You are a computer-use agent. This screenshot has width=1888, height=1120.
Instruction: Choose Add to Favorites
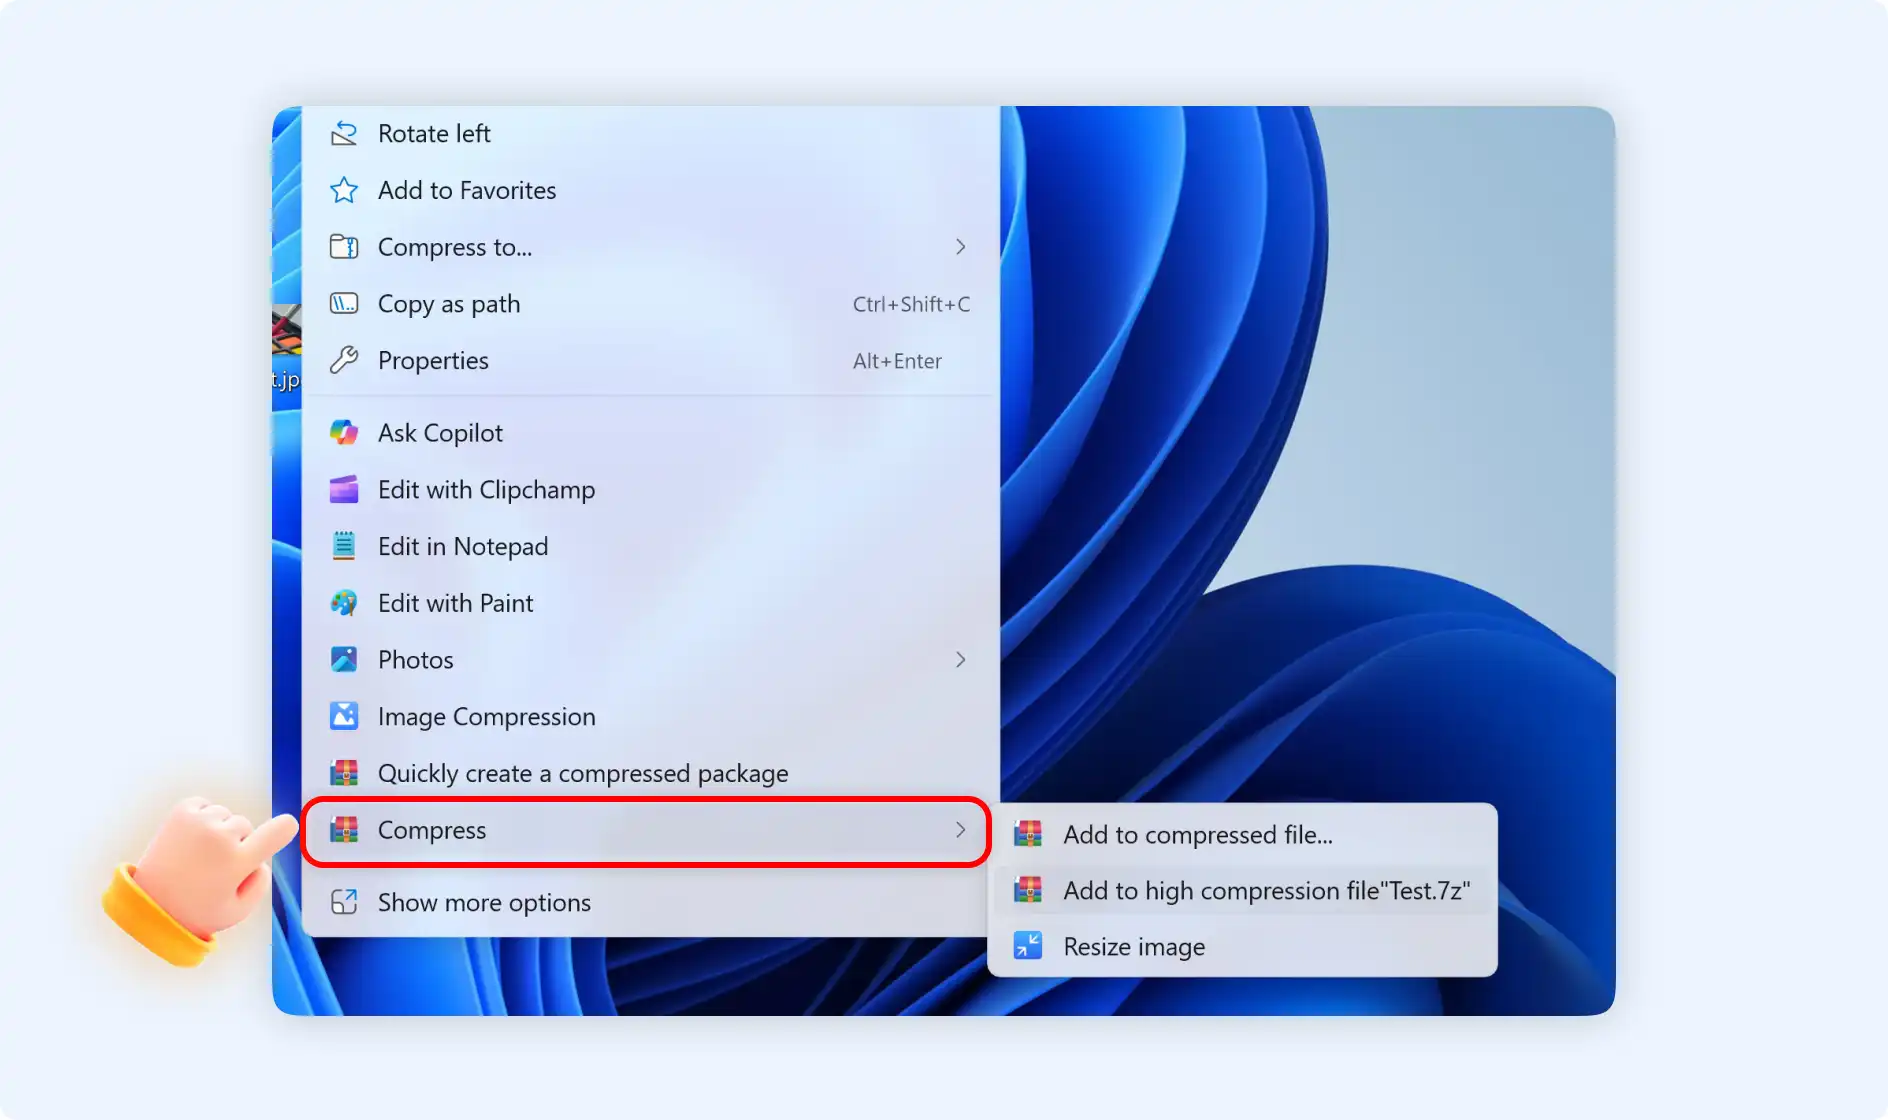[x=650, y=190]
